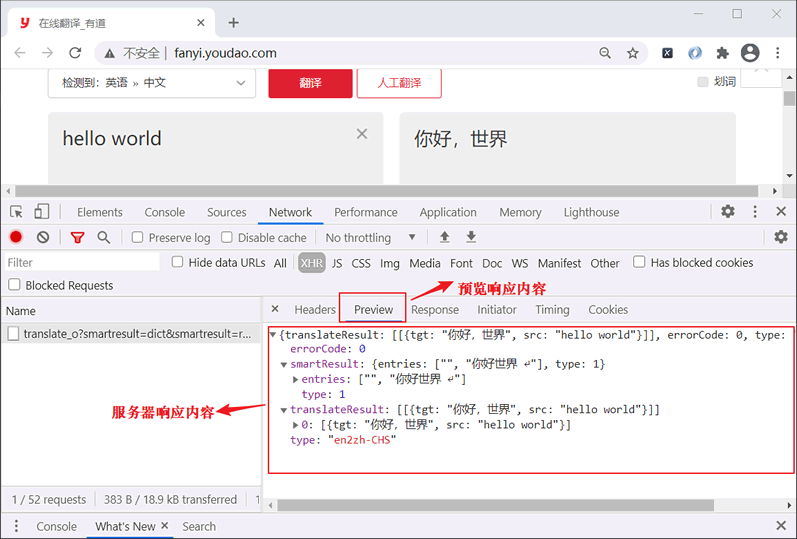Open the Sources tab
This screenshot has width=797, height=539.
227,212
